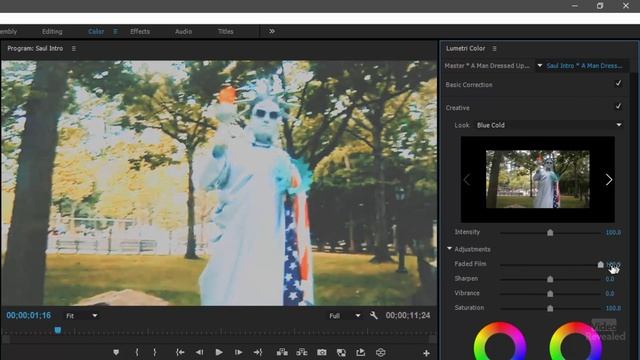640x360 pixels.
Task: Open the monitor settings wrench
Action: 373,315
